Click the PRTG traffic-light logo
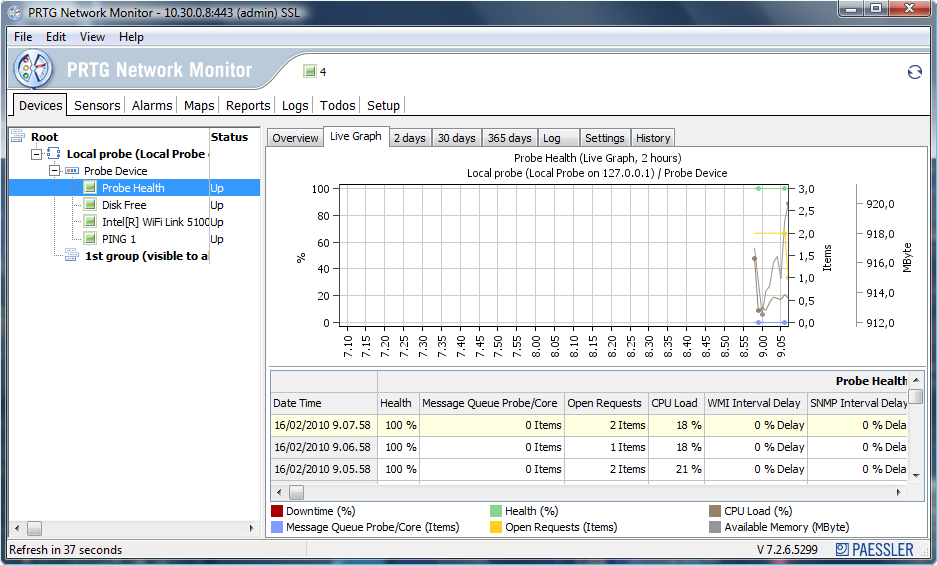 pos(33,69)
